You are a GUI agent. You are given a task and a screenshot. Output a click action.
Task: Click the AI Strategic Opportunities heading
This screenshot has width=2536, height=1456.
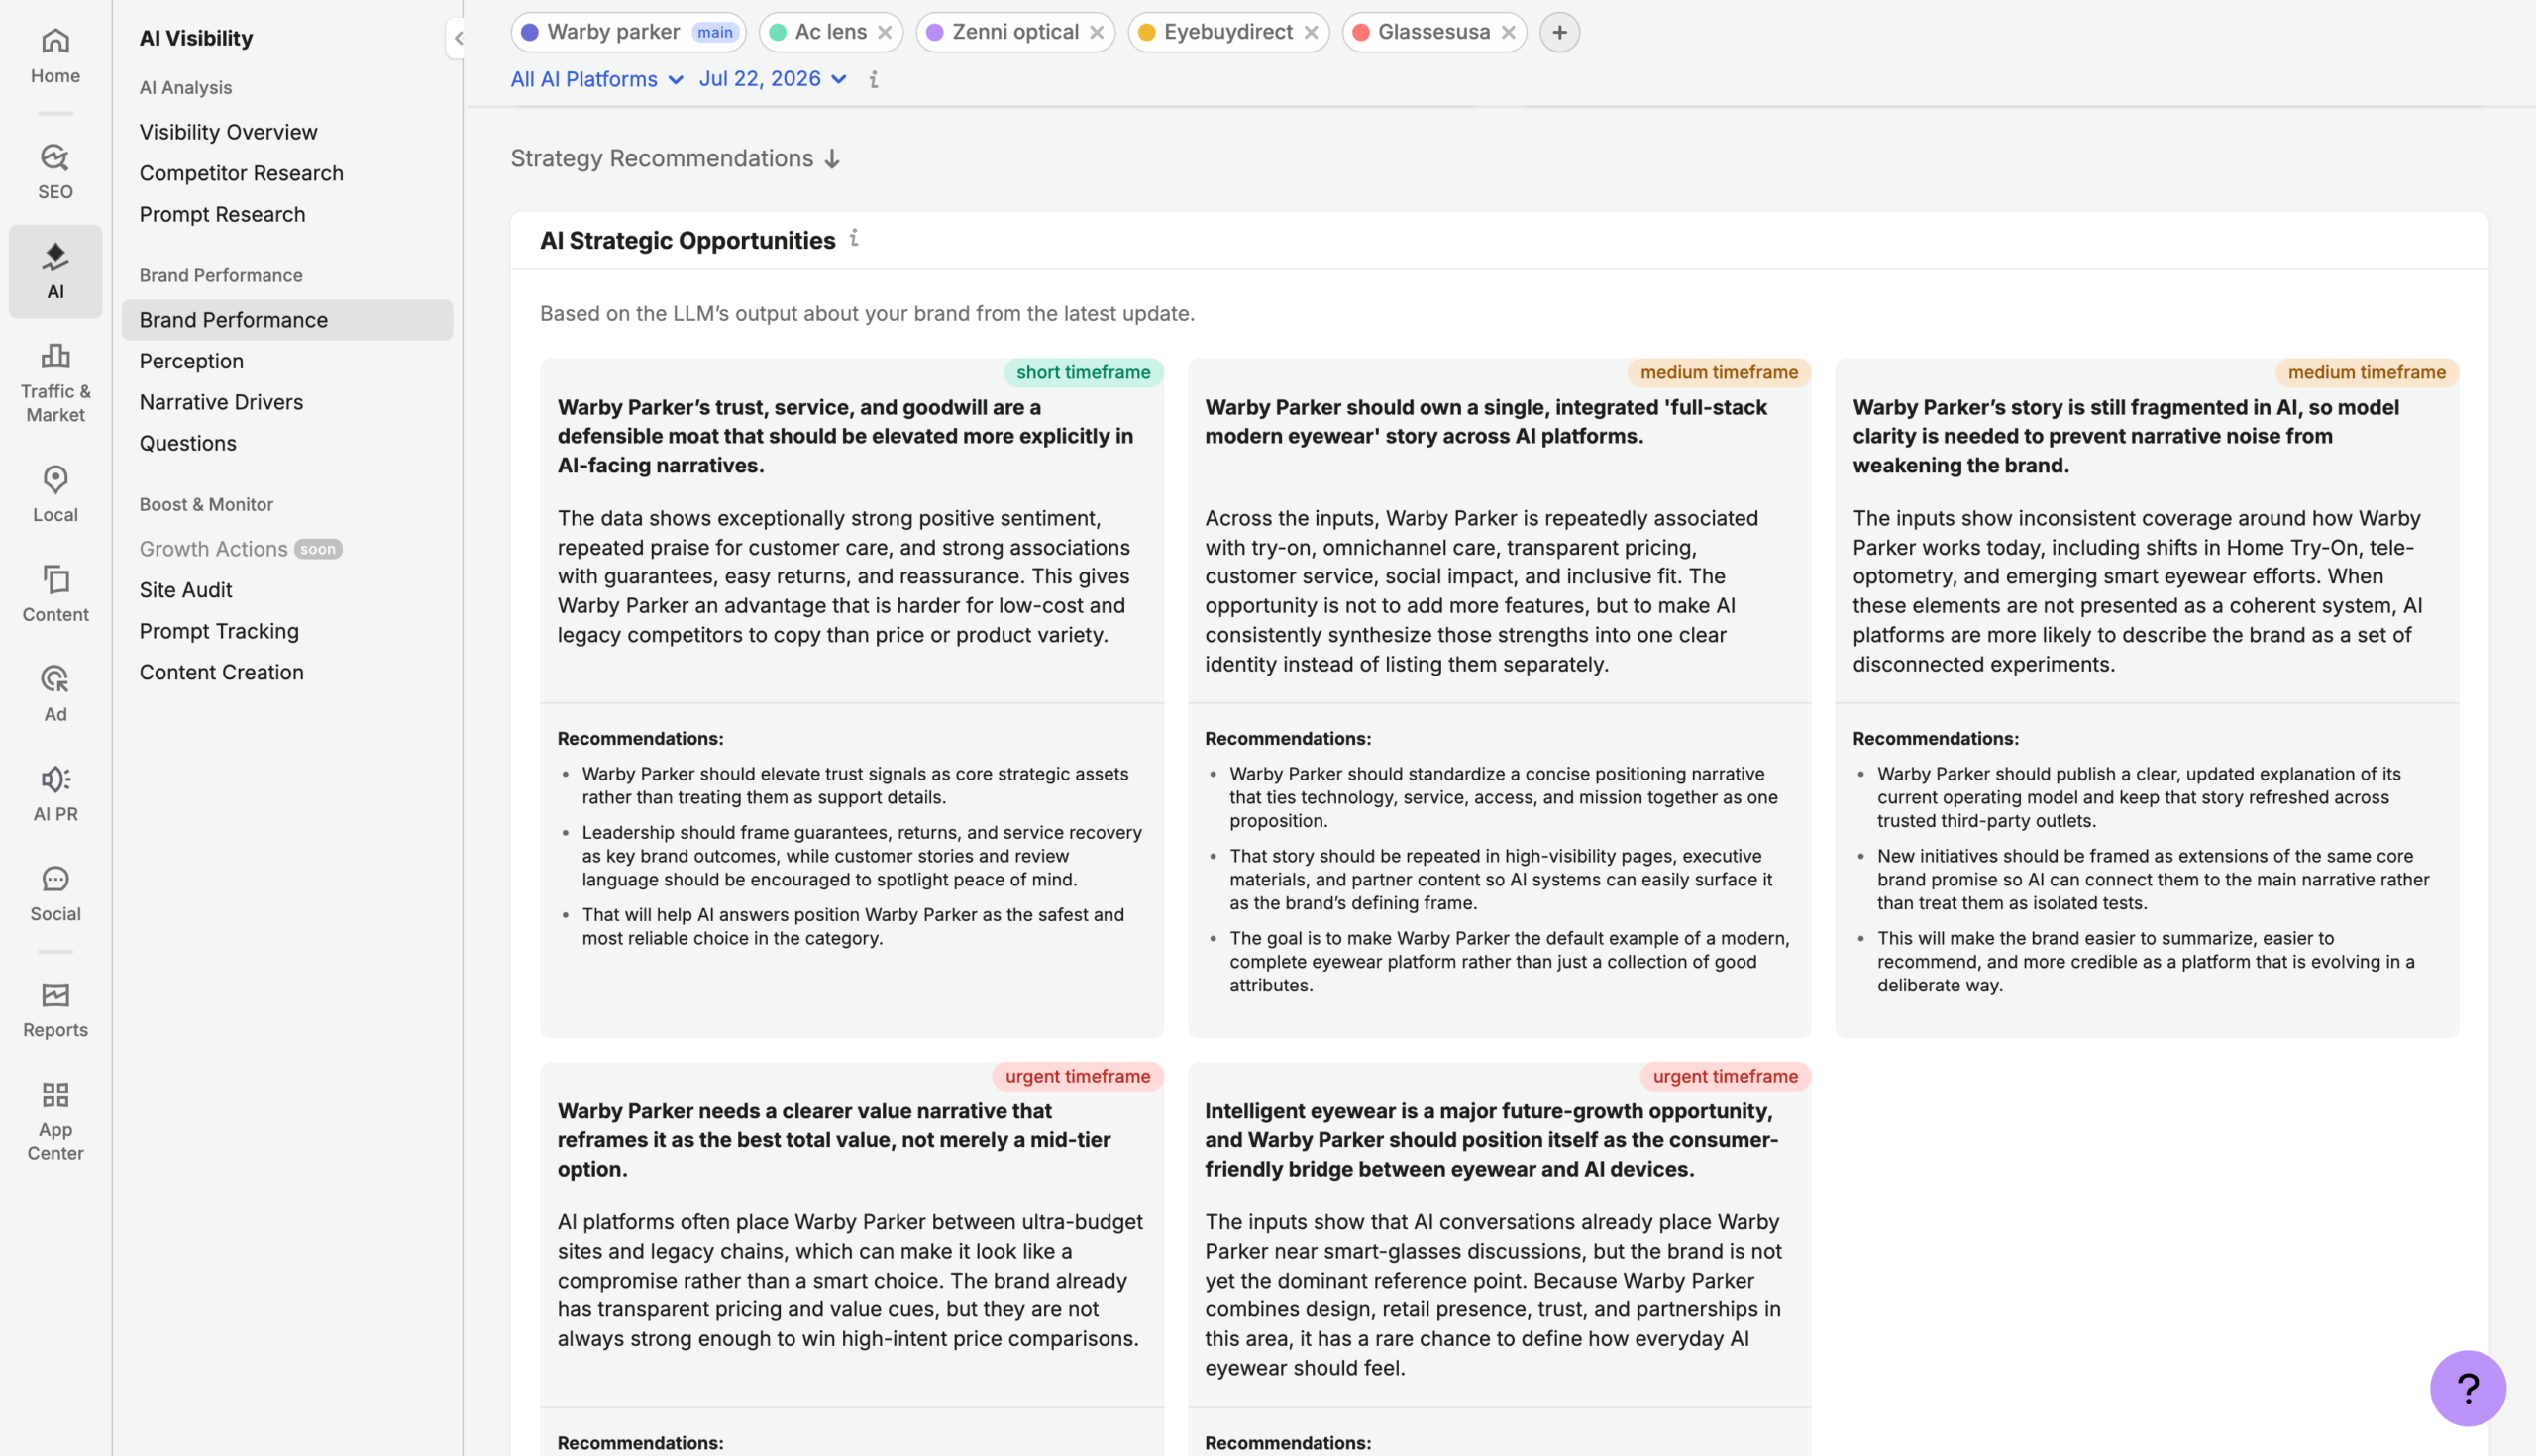coord(687,240)
